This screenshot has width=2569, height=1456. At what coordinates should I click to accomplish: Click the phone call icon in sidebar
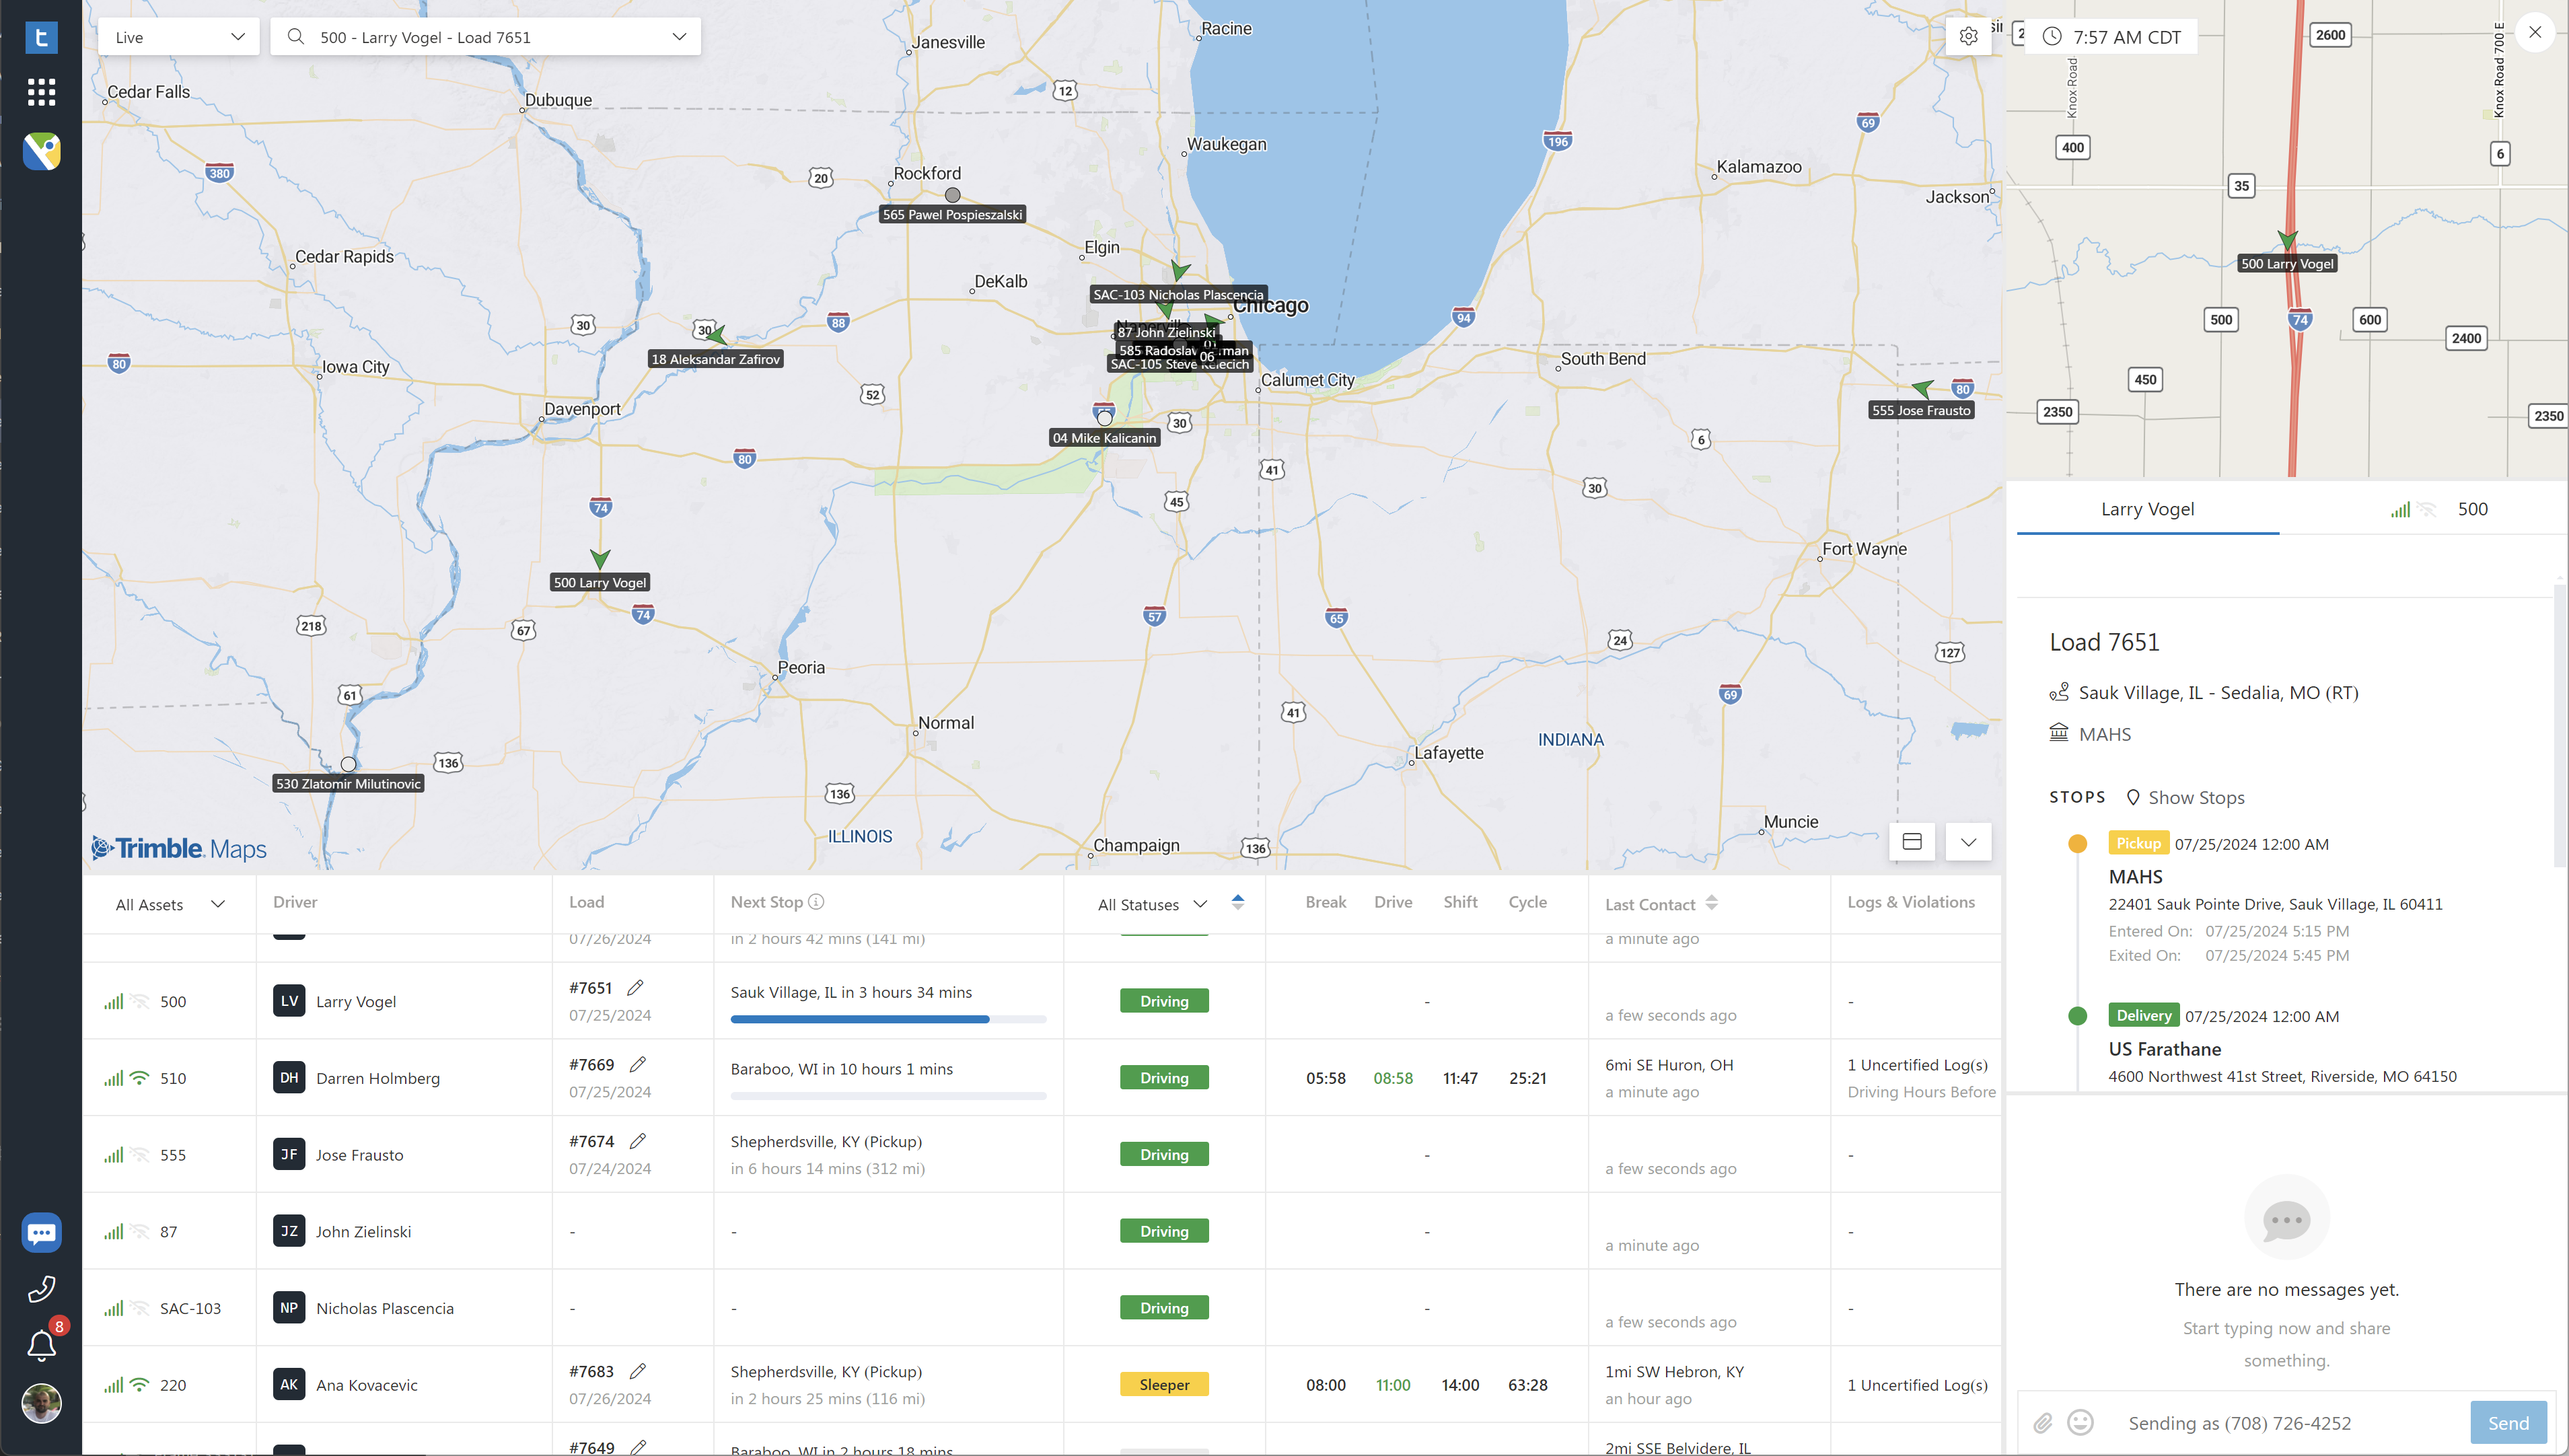(41, 1290)
